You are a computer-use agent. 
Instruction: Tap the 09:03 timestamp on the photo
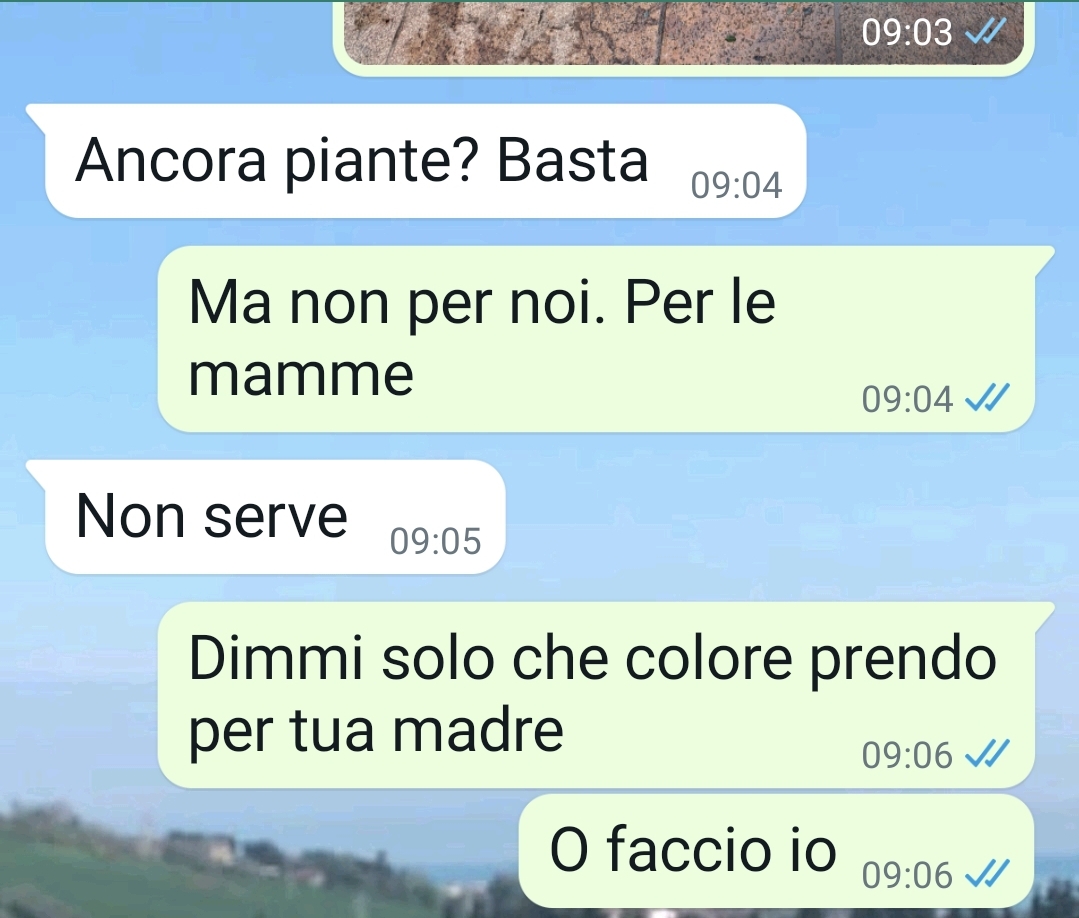point(907,32)
